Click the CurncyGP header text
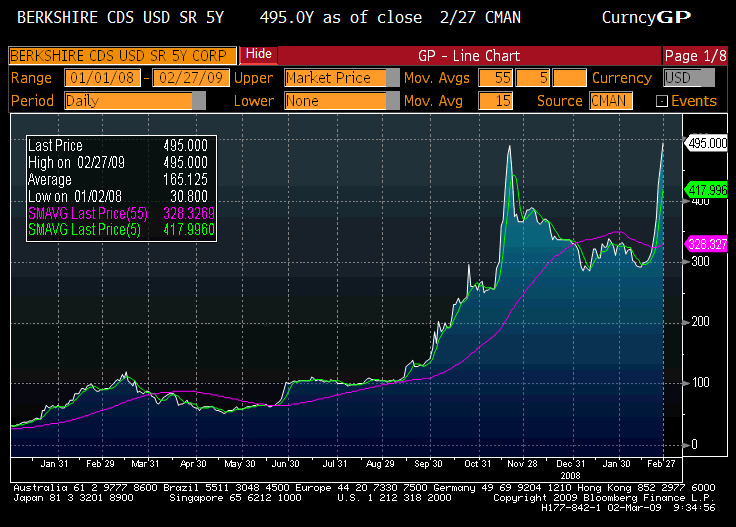The width and height of the screenshot is (736, 527). click(646, 18)
